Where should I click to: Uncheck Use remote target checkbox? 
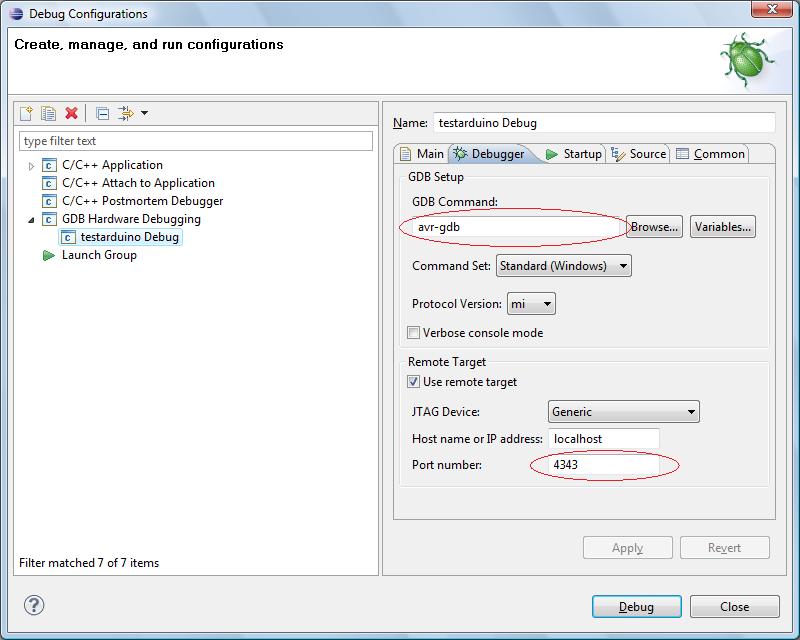[x=414, y=382]
